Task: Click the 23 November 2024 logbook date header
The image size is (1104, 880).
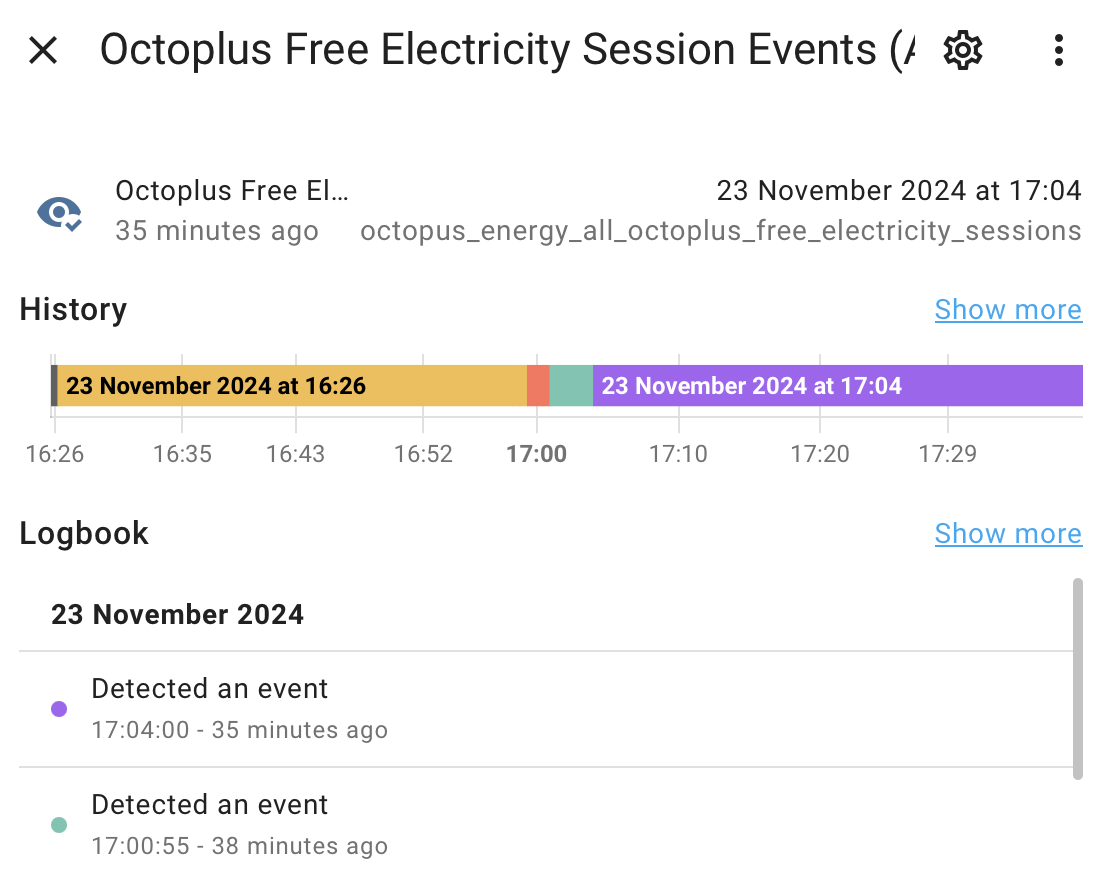Action: click(x=177, y=615)
